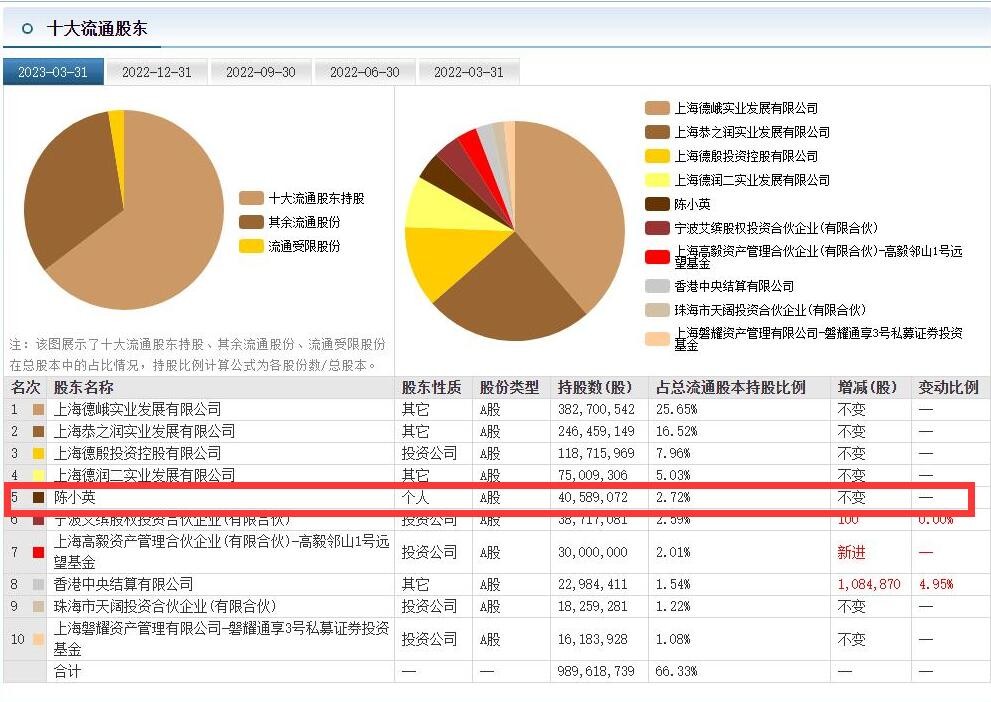Open shareholder 上海德峨实业发展有限公司 in table row 1
This screenshot has height=702, width=991.
(x=137, y=409)
